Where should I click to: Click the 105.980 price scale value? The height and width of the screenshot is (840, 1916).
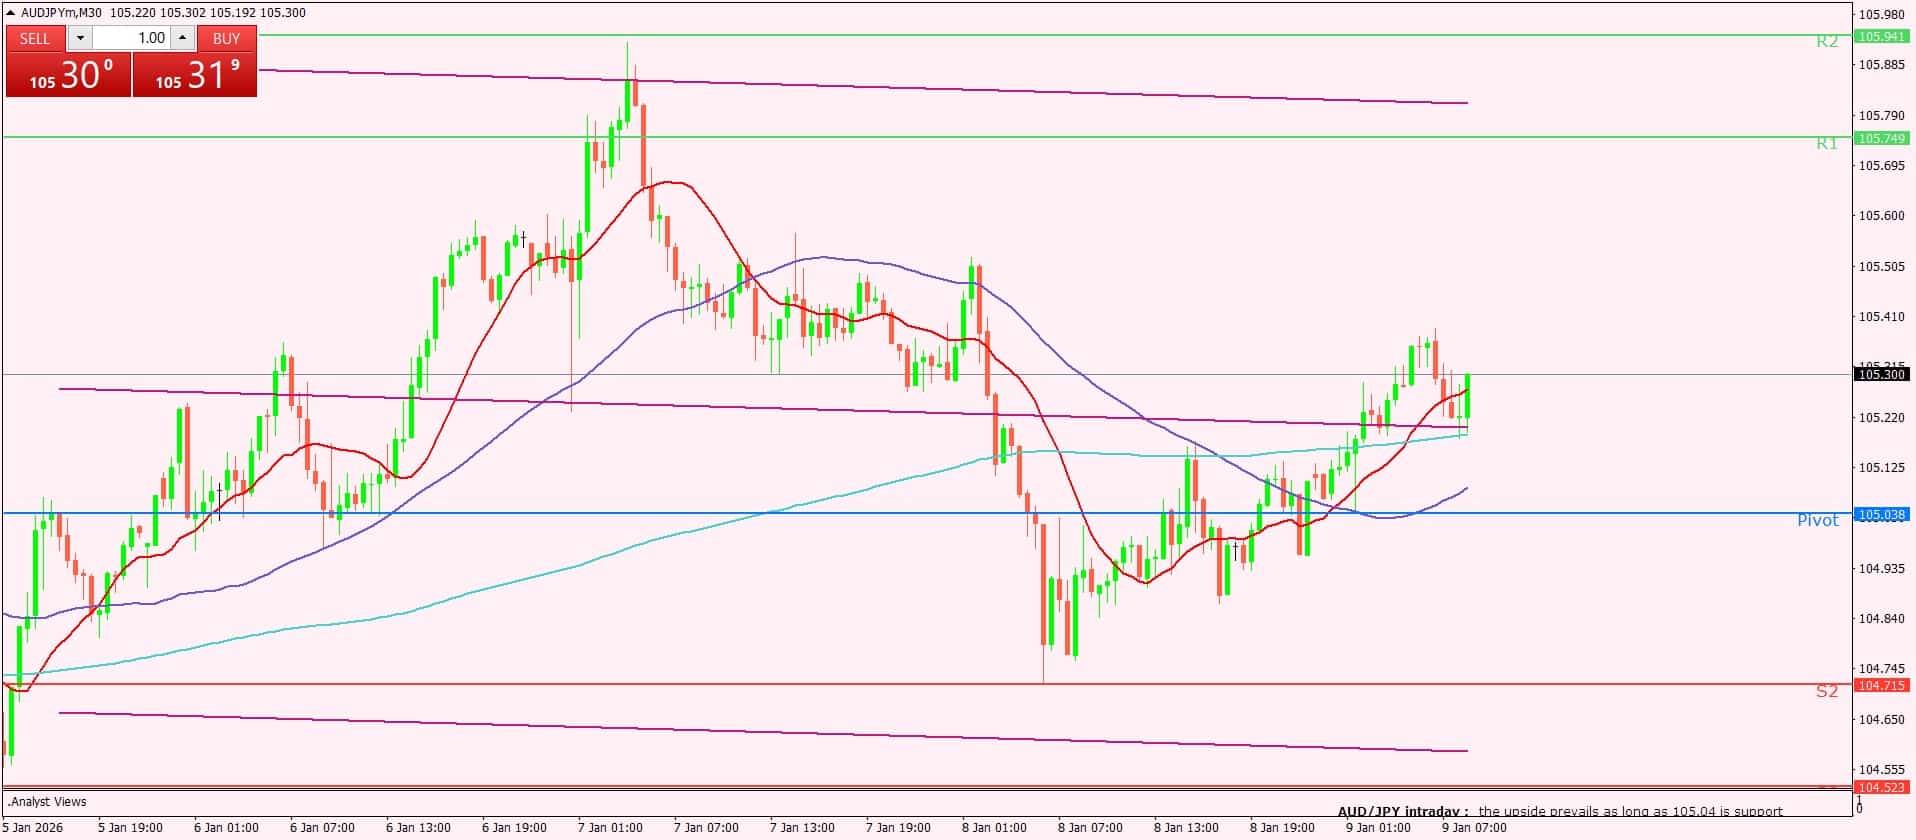[1880, 15]
